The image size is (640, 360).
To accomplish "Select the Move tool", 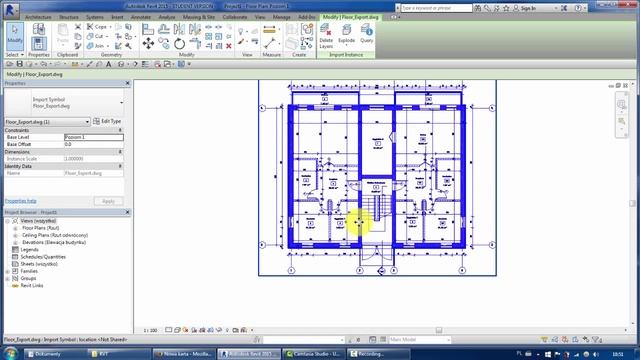I will 148,43.
